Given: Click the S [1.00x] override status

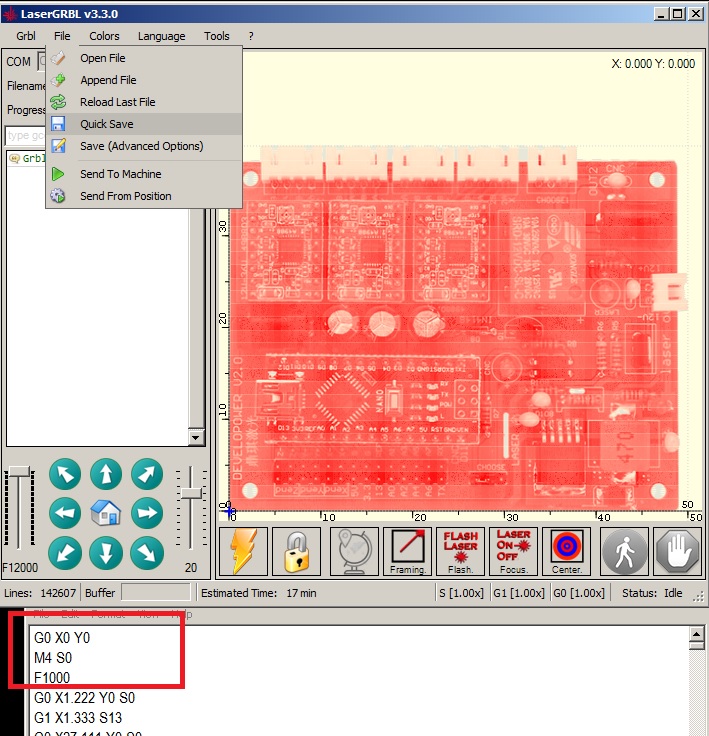Looking at the screenshot, I should [461, 593].
